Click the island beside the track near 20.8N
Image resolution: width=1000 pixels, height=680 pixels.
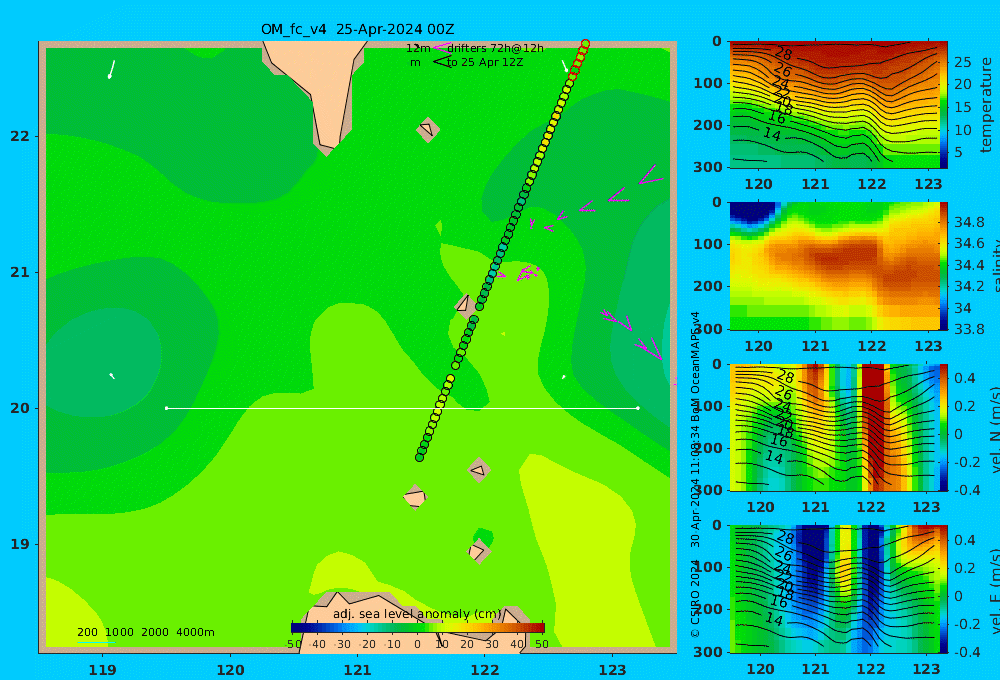click(464, 304)
